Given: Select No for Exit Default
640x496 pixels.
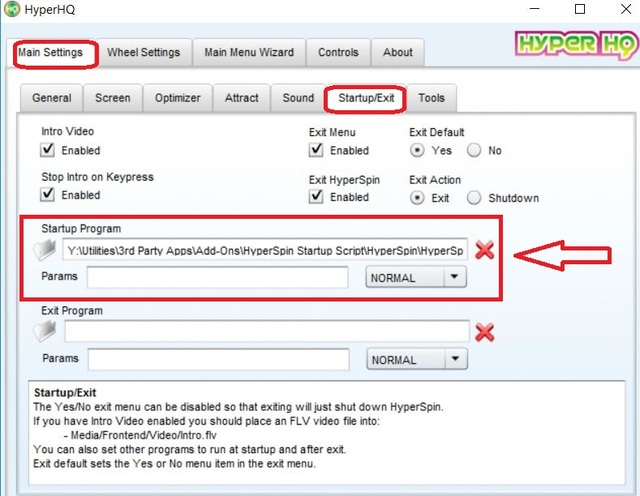Looking at the screenshot, I should (x=474, y=150).
